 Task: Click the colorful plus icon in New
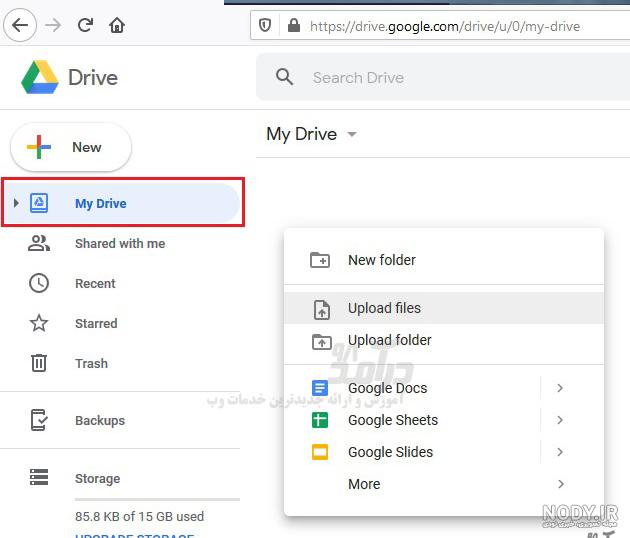click(x=39, y=147)
